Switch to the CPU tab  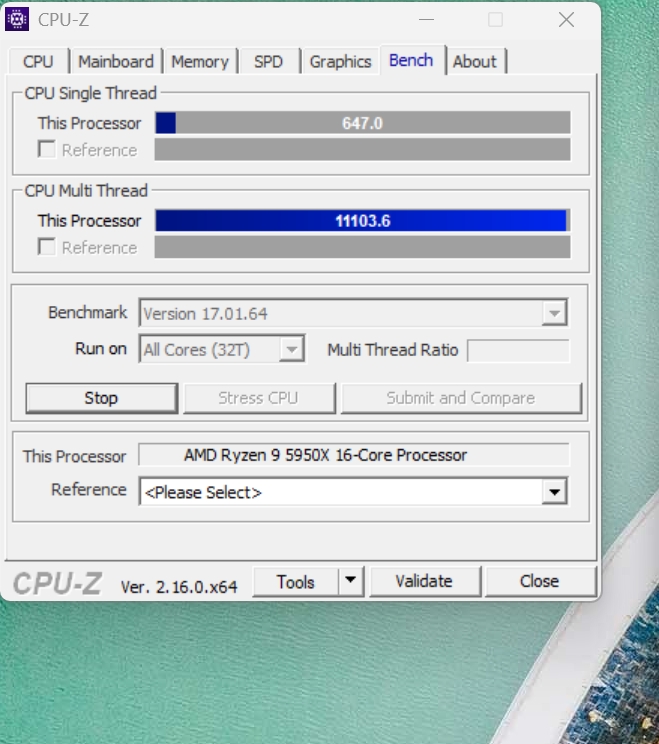[38, 62]
